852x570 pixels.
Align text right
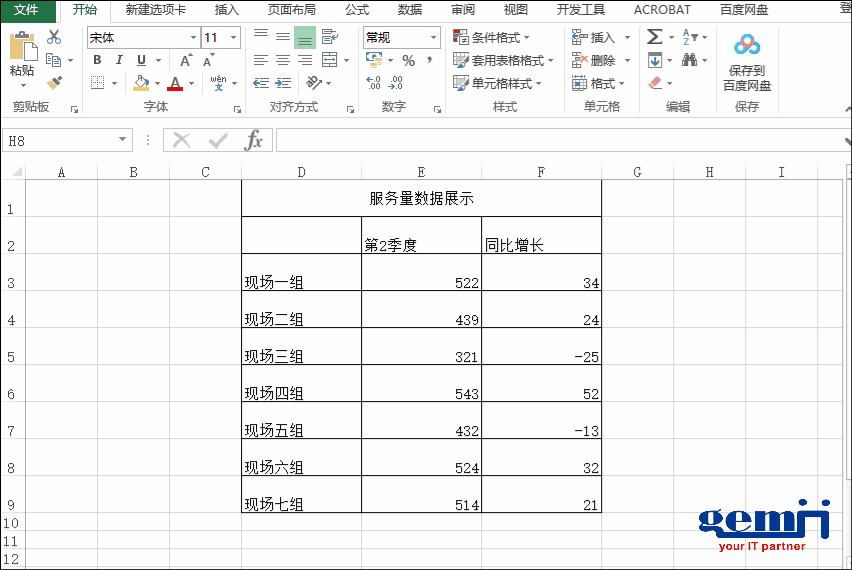click(x=305, y=60)
